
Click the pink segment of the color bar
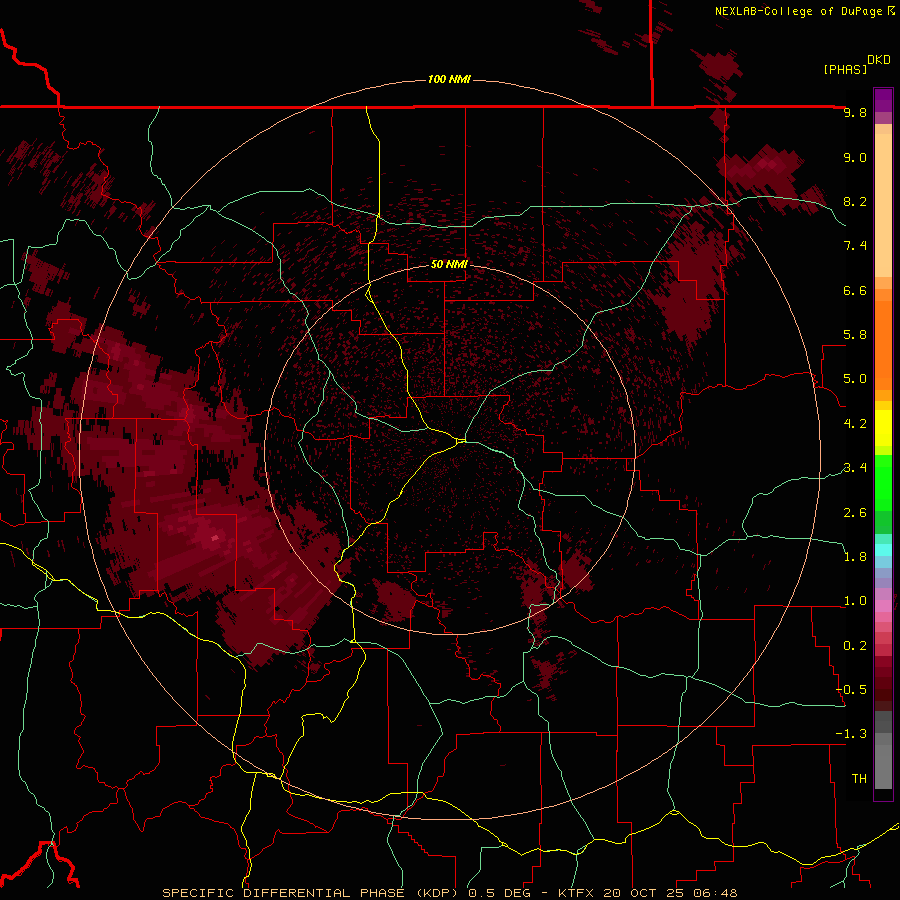883,606
